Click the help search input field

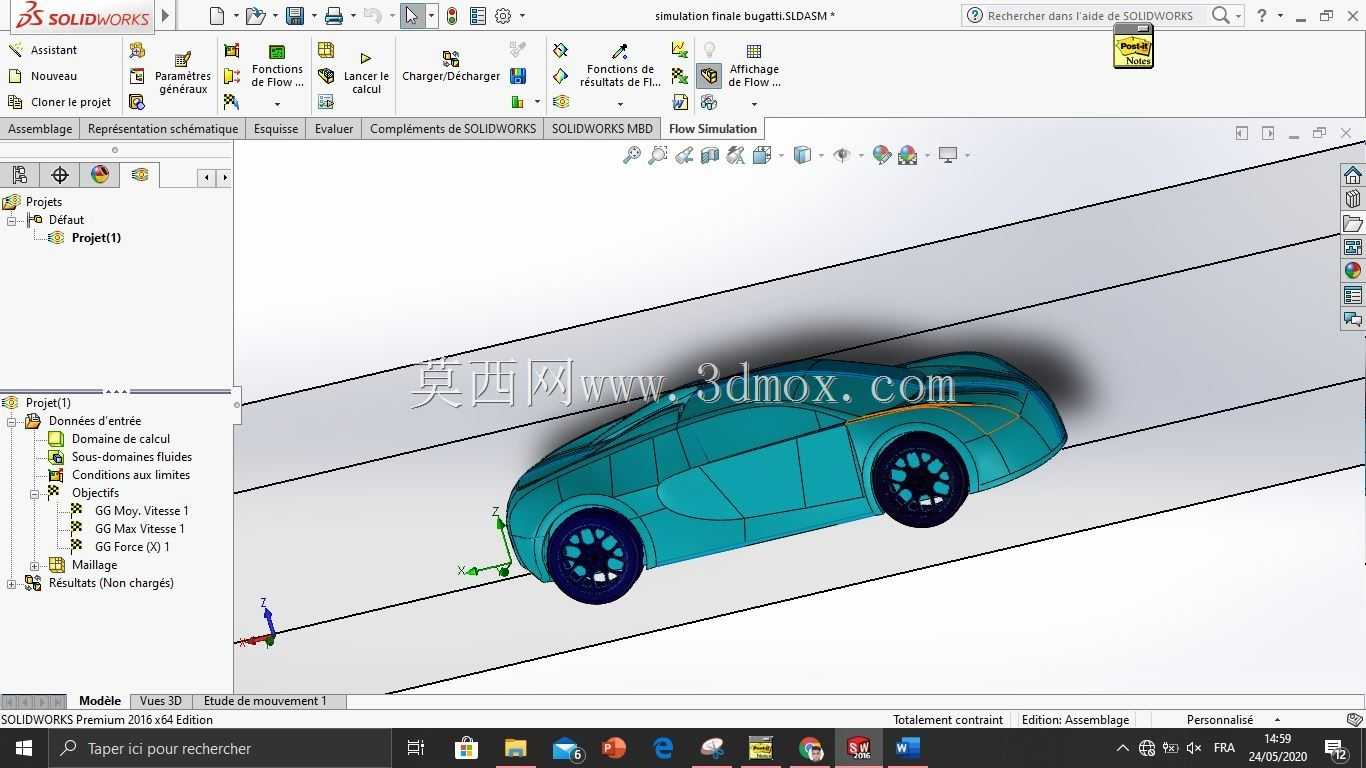(x=1090, y=16)
